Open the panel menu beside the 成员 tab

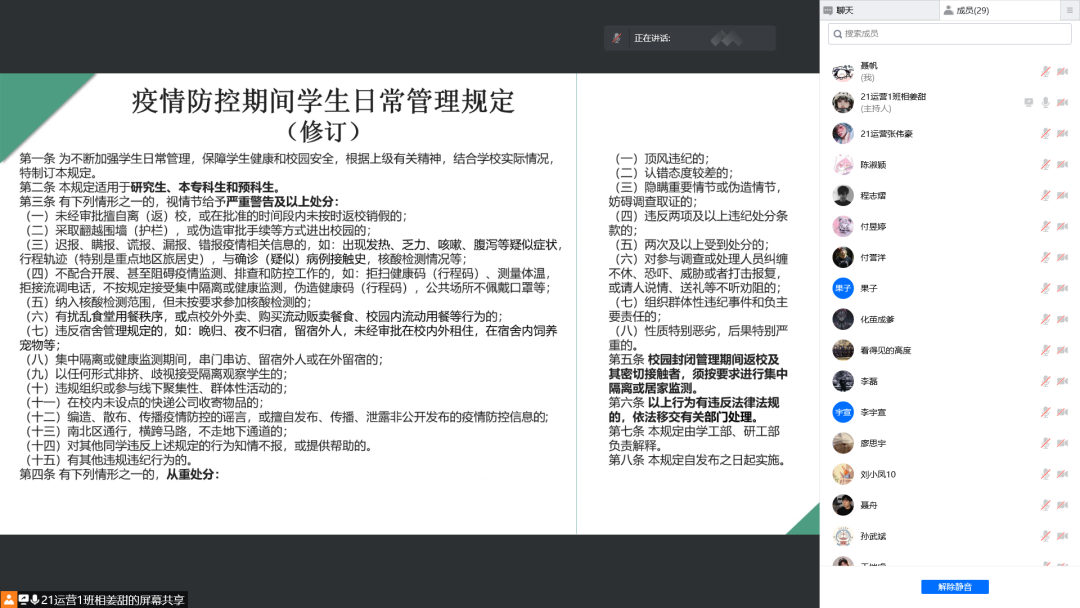tap(1069, 10)
